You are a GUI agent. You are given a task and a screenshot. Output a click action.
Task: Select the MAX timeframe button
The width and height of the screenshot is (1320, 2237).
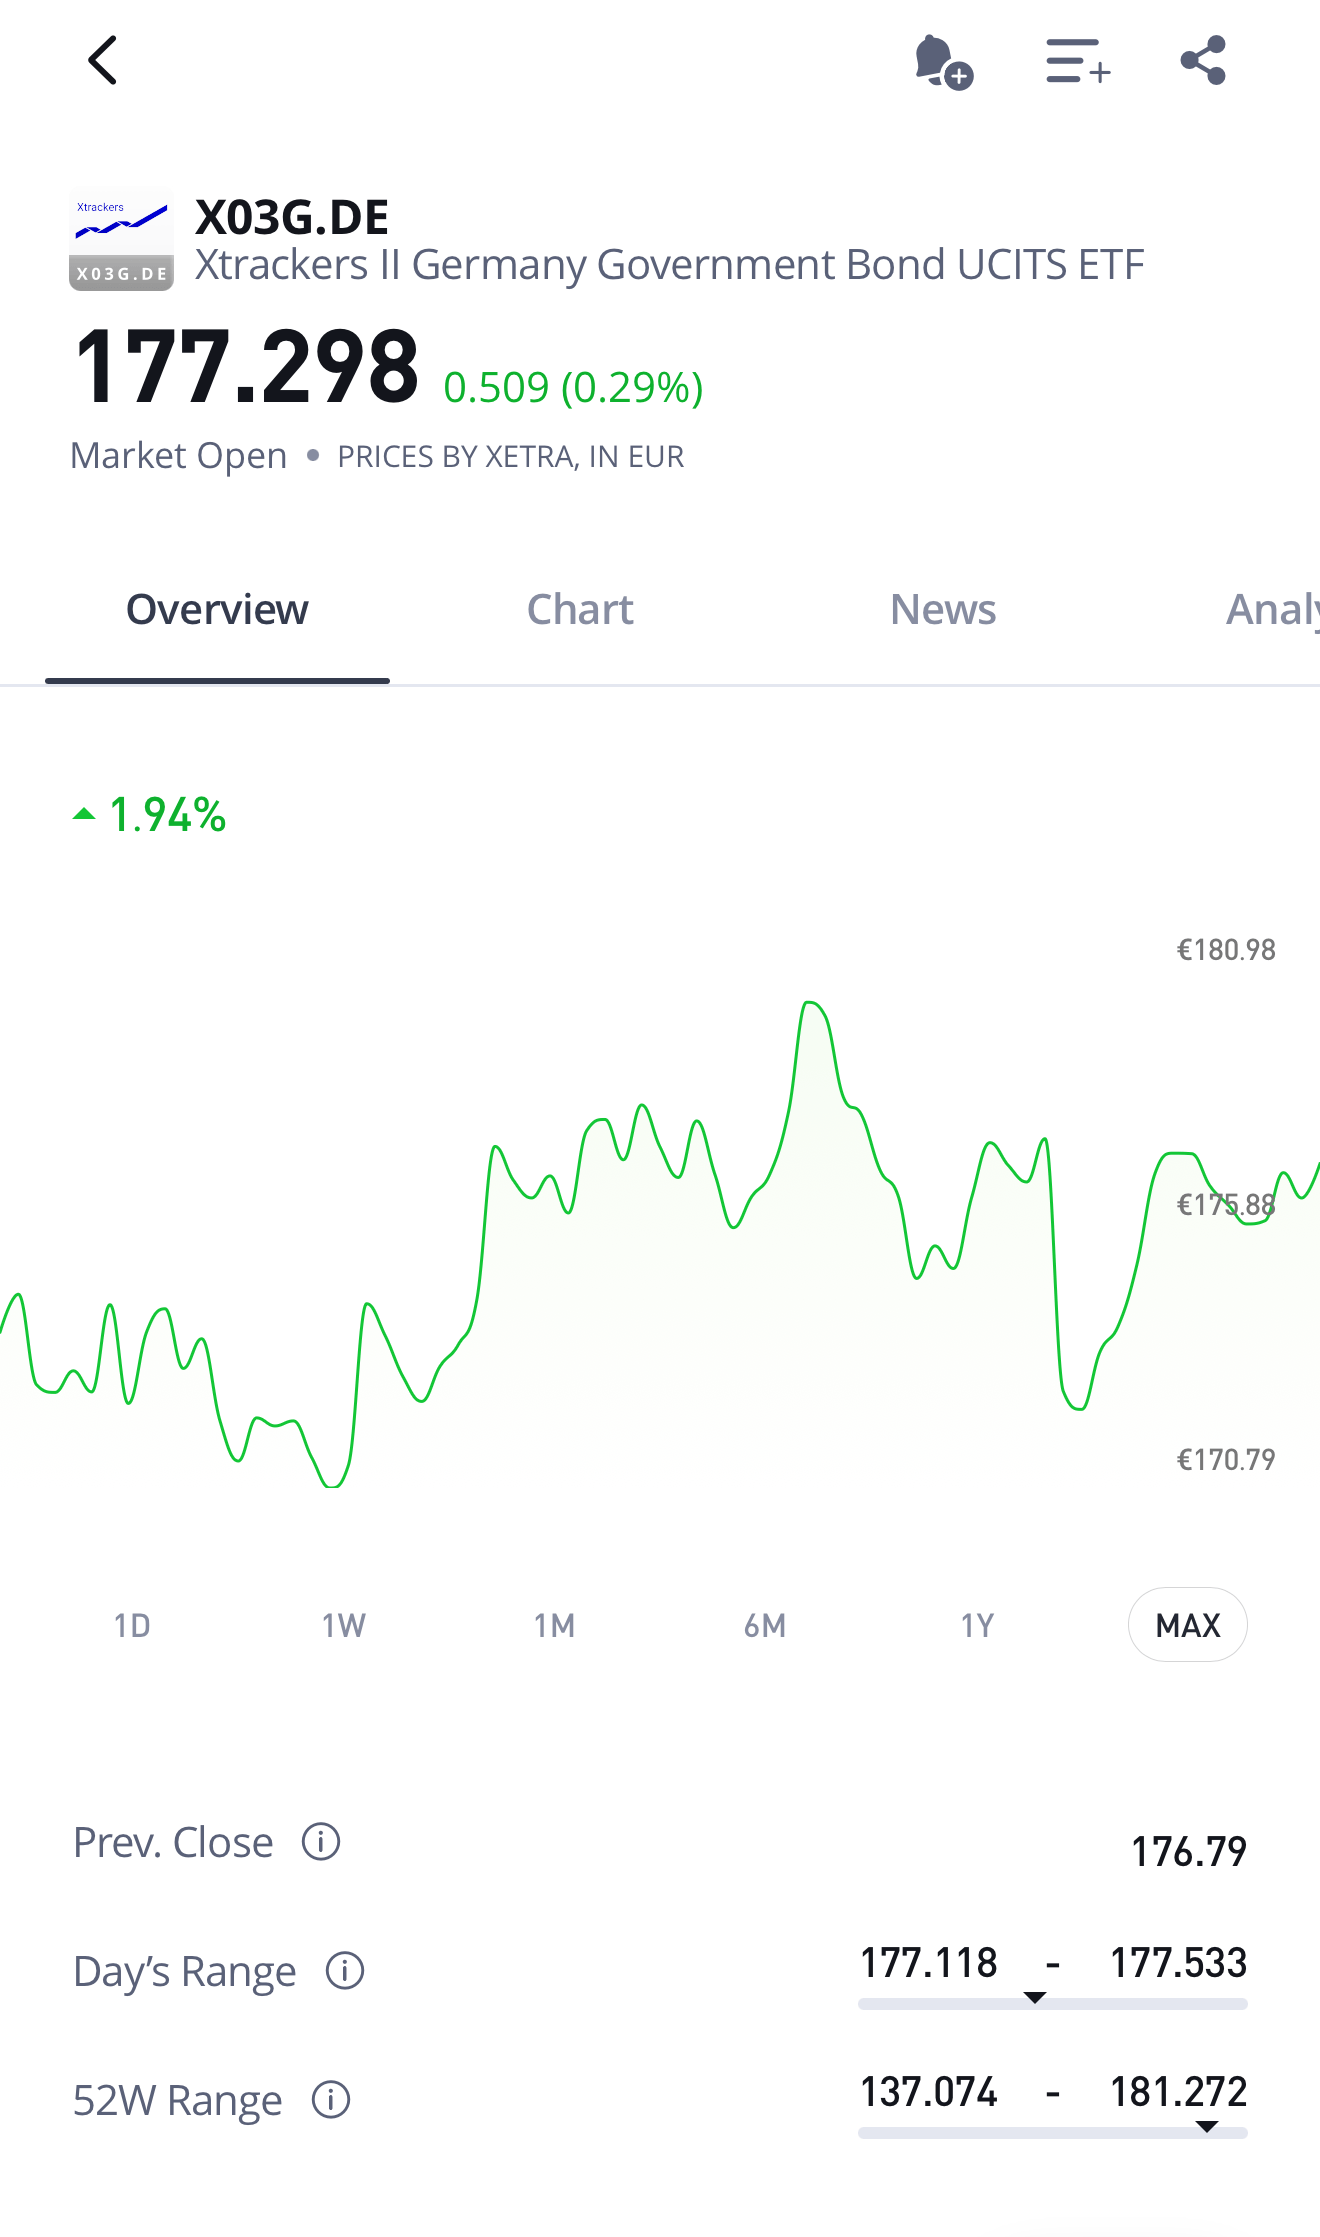point(1187,1626)
